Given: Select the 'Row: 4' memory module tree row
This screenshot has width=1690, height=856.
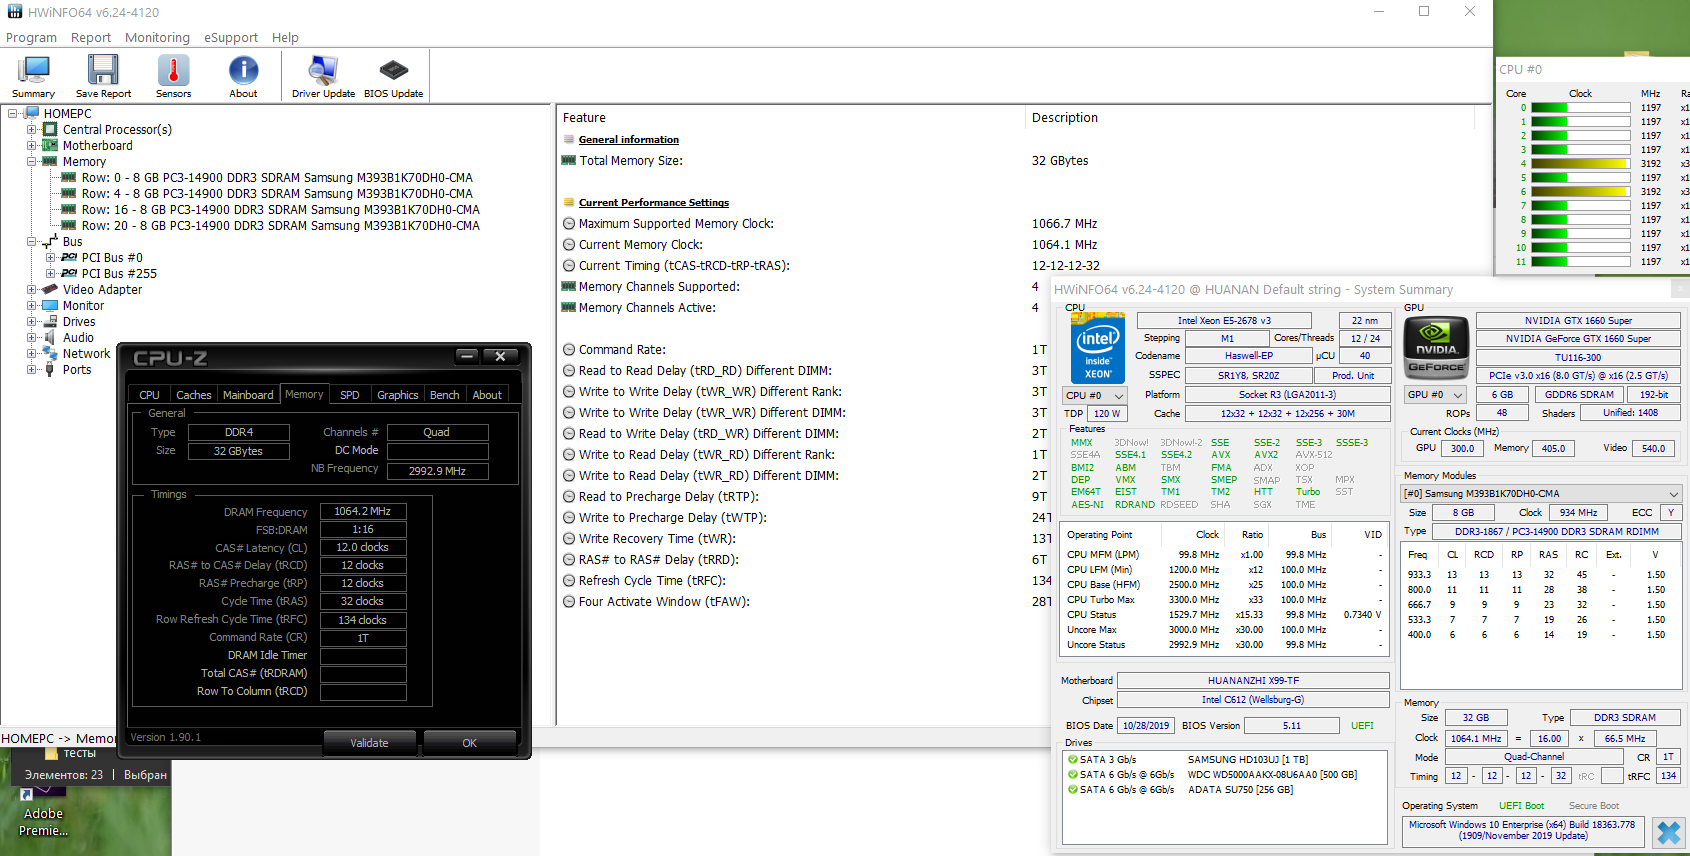Looking at the screenshot, I should coord(277,193).
